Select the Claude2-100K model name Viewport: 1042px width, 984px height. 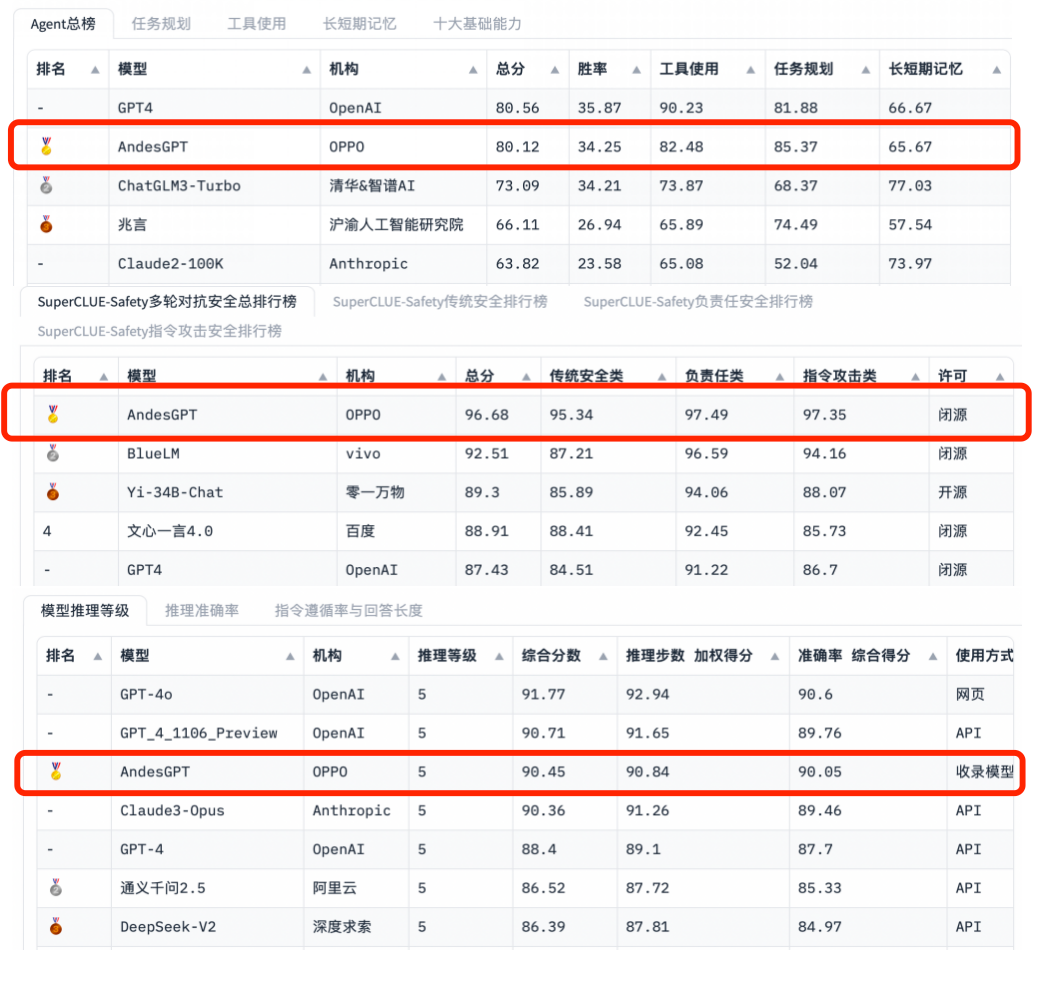[171, 264]
